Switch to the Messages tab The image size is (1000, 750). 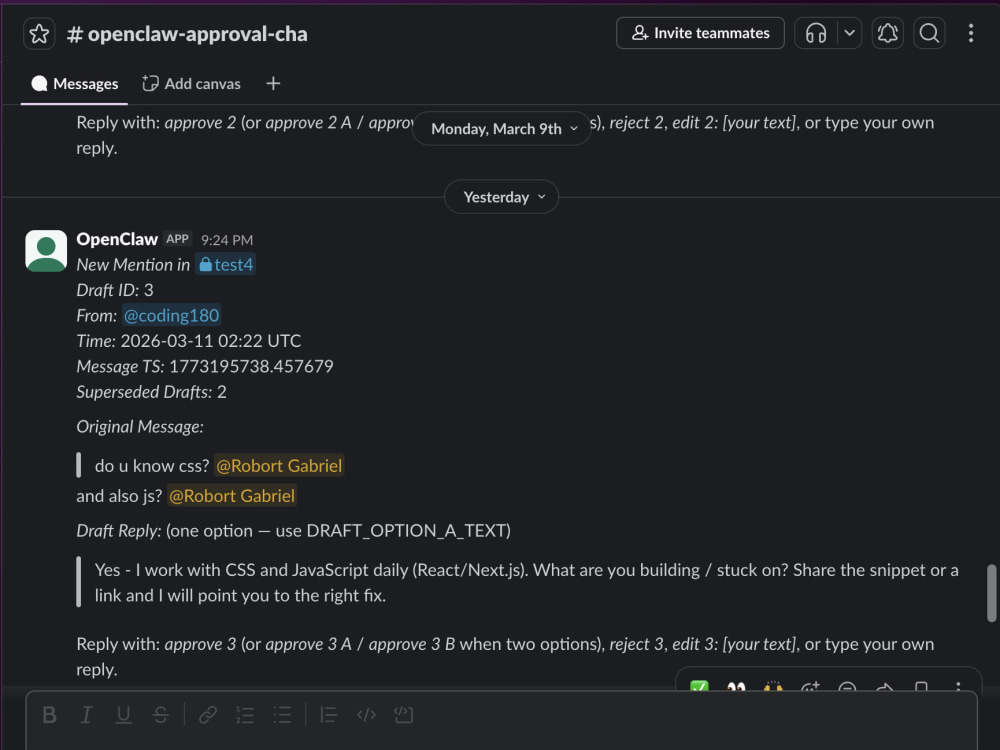(x=75, y=84)
